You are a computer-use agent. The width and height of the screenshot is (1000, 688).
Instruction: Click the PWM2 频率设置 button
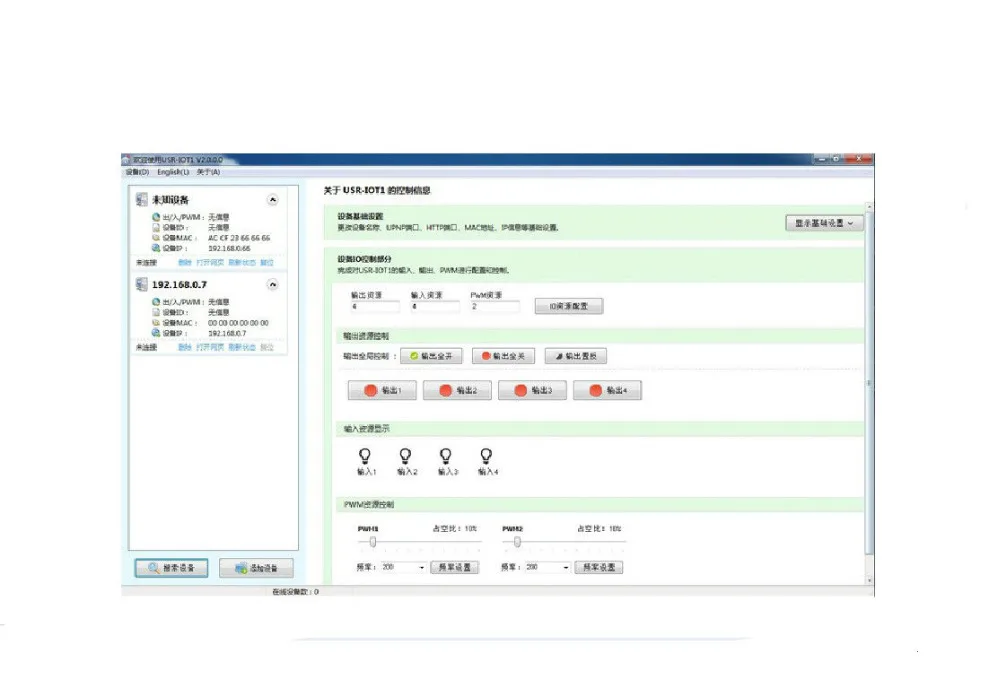[599, 567]
